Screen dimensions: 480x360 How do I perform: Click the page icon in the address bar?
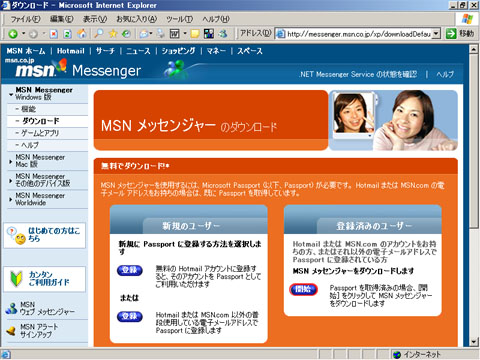pyautogui.click(x=281, y=34)
